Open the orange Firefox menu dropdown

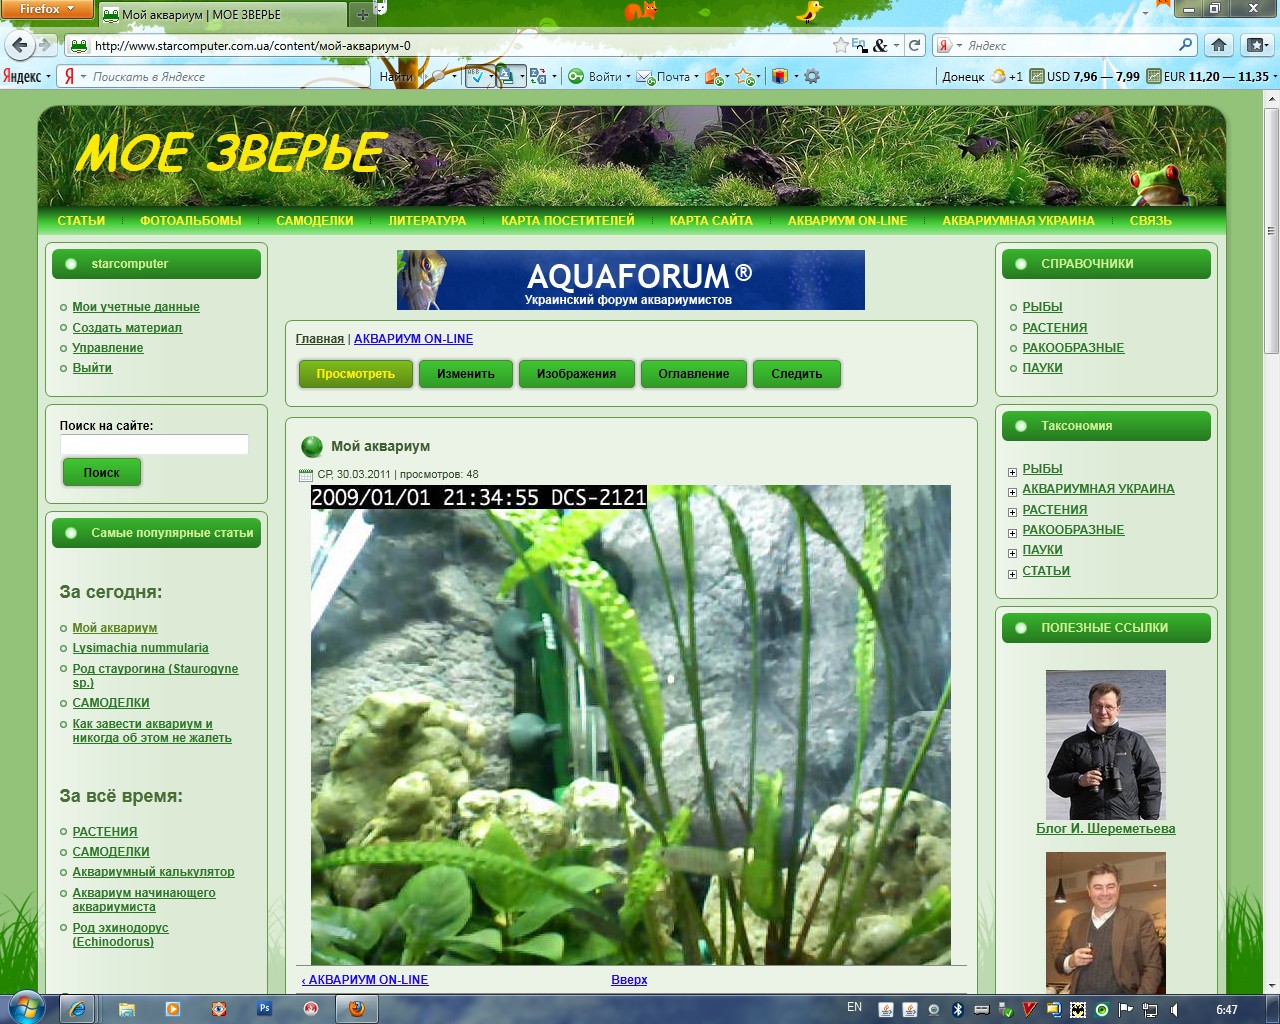tap(47, 9)
